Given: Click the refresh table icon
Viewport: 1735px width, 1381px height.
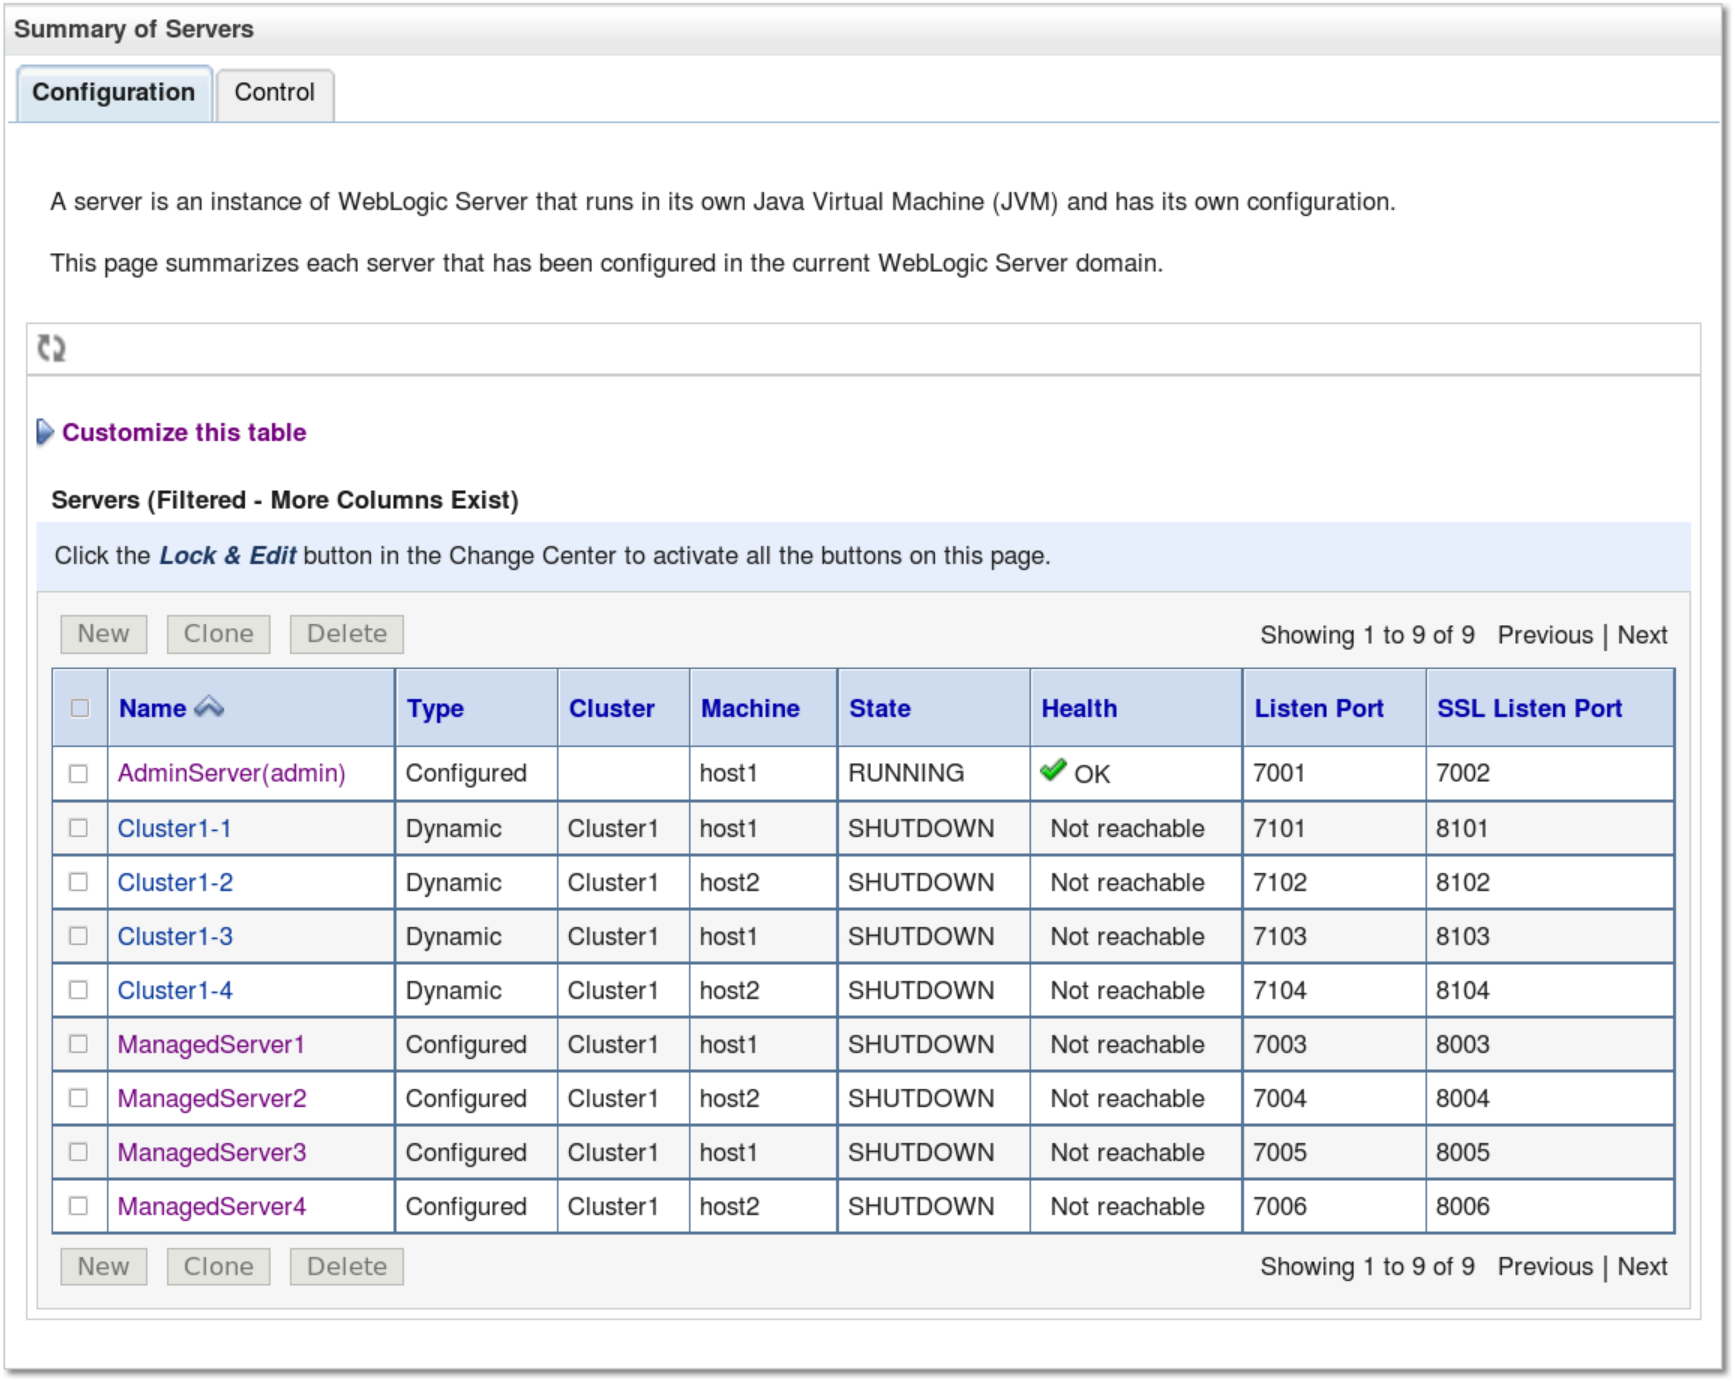Looking at the screenshot, I should [51, 348].
